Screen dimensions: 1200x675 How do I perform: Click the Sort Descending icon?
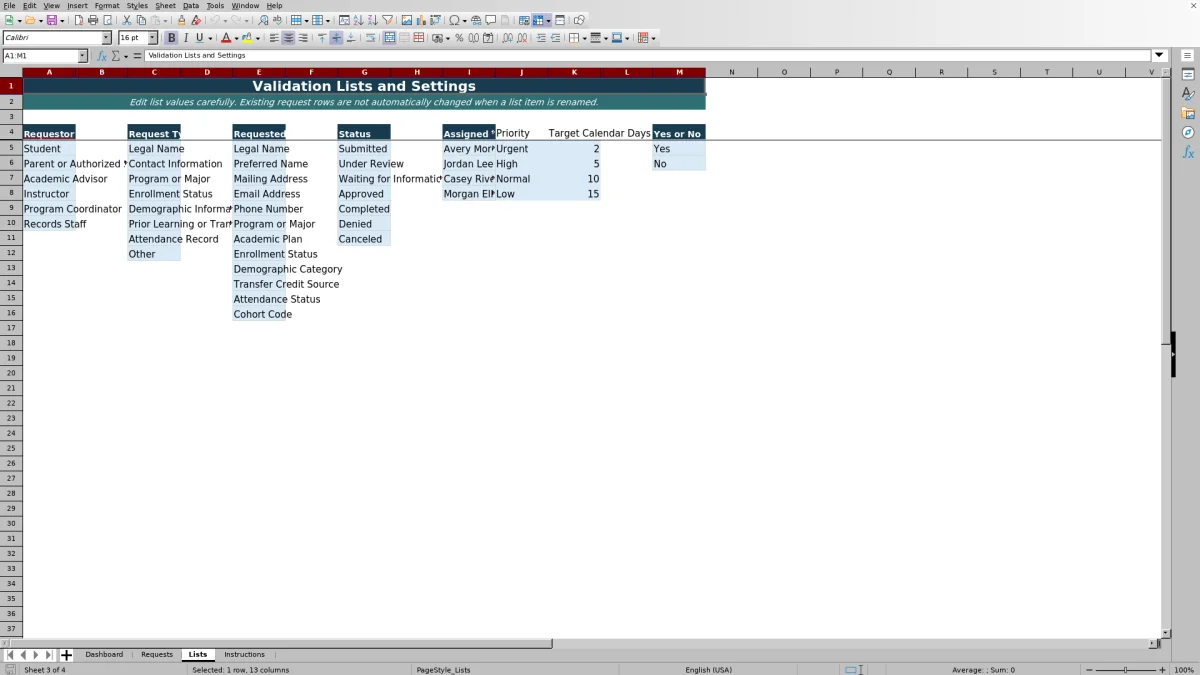click(x=372, y=20)
